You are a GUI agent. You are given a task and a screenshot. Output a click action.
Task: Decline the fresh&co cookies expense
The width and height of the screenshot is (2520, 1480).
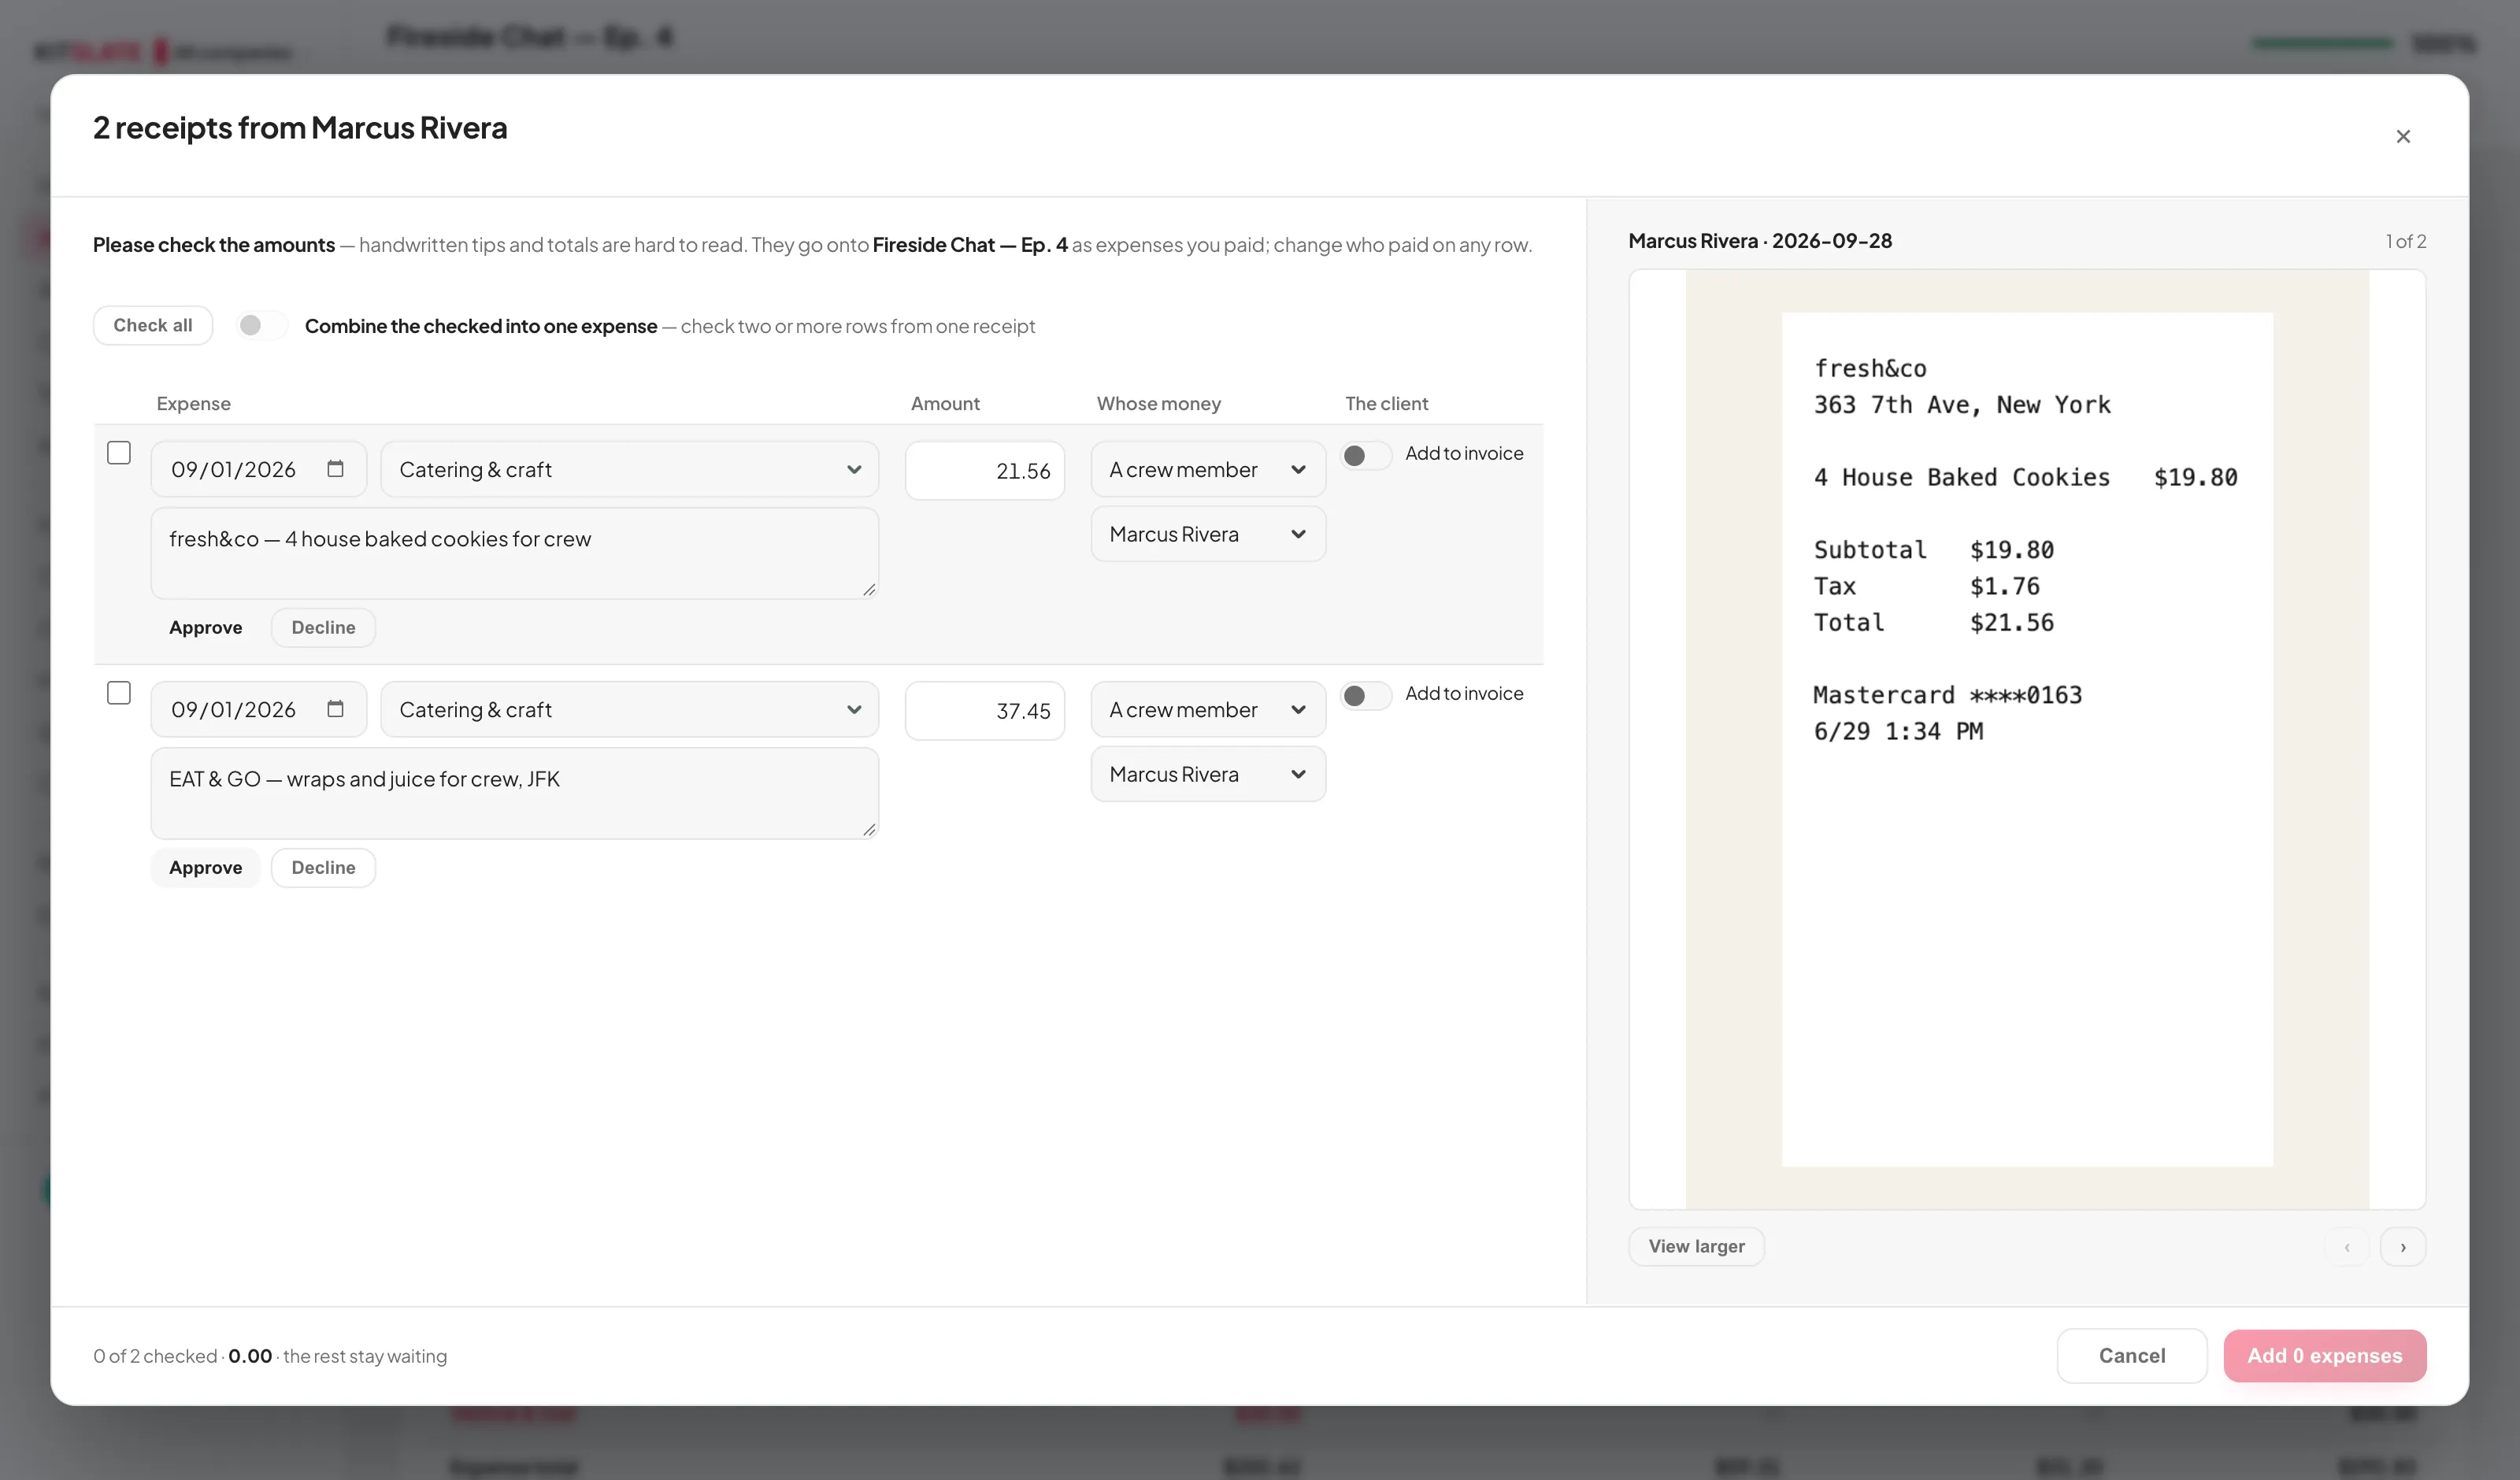323,627
